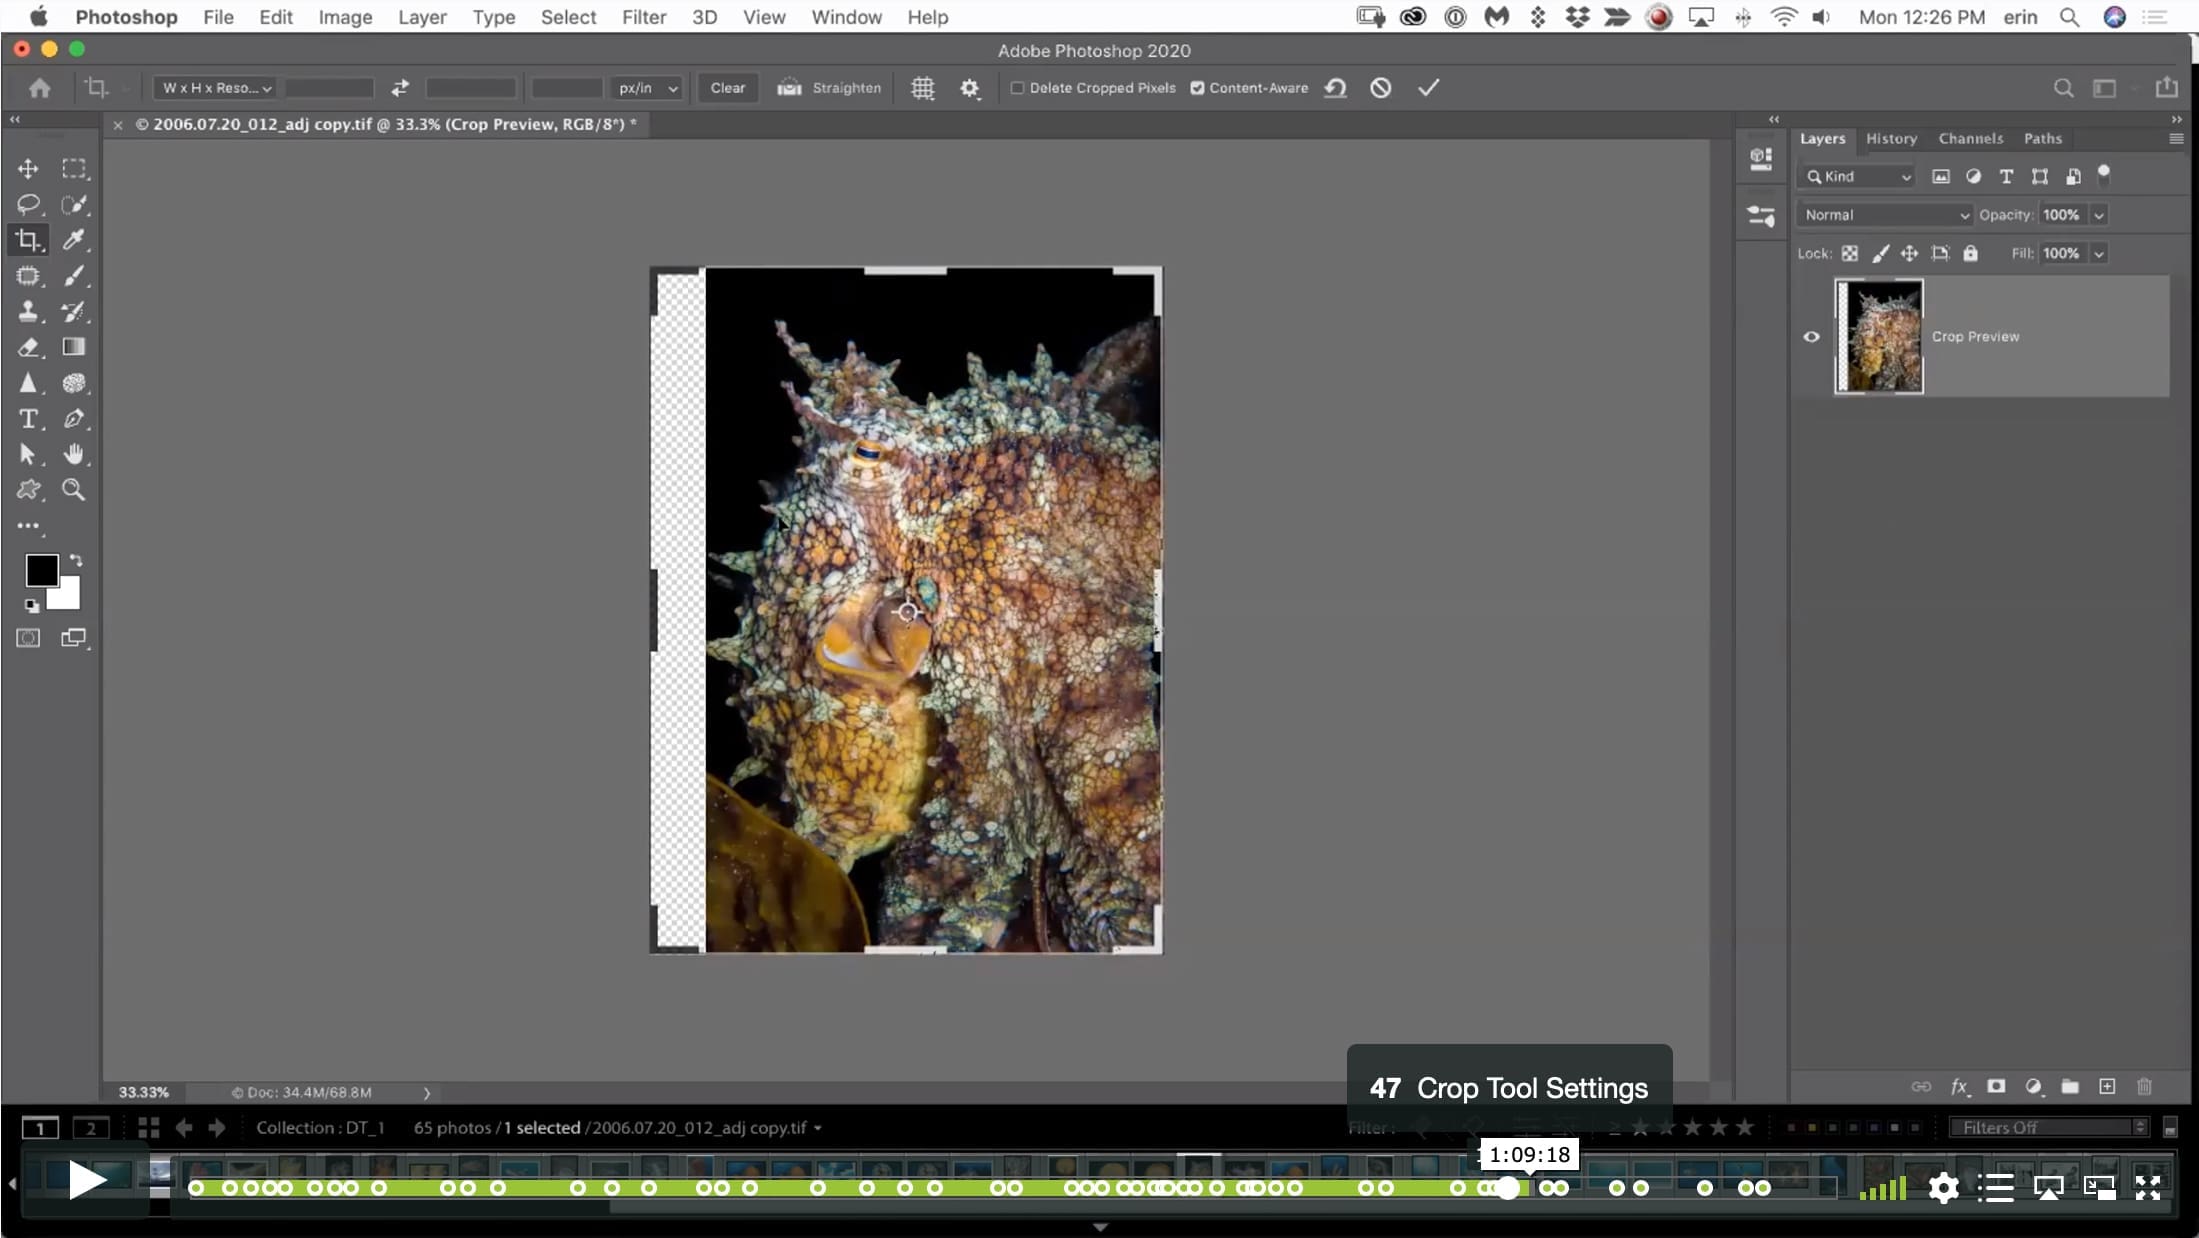
Task: Open the Image menu
Action: [x=345, y=17]
